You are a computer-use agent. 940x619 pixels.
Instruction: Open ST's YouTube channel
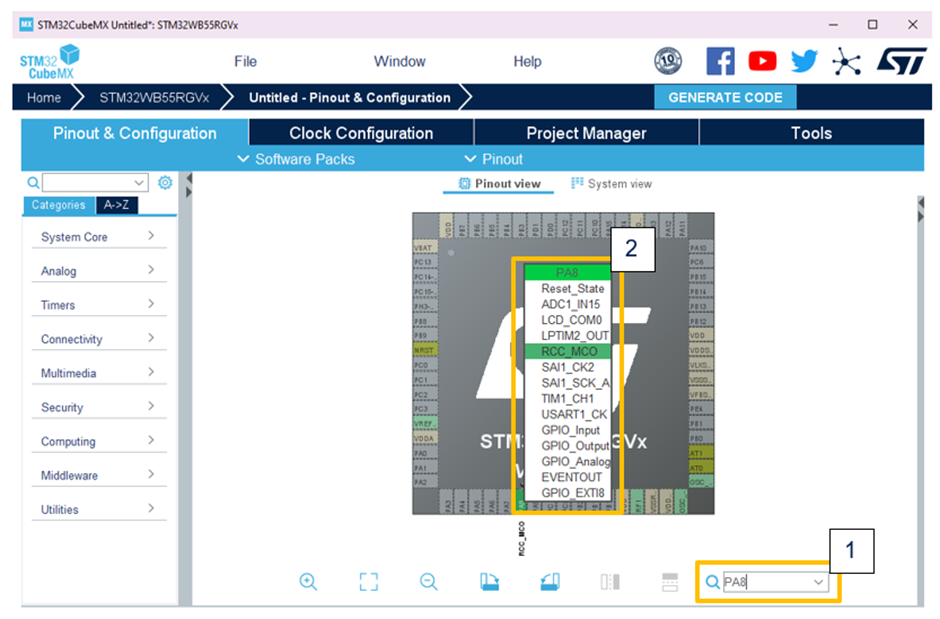762,60
